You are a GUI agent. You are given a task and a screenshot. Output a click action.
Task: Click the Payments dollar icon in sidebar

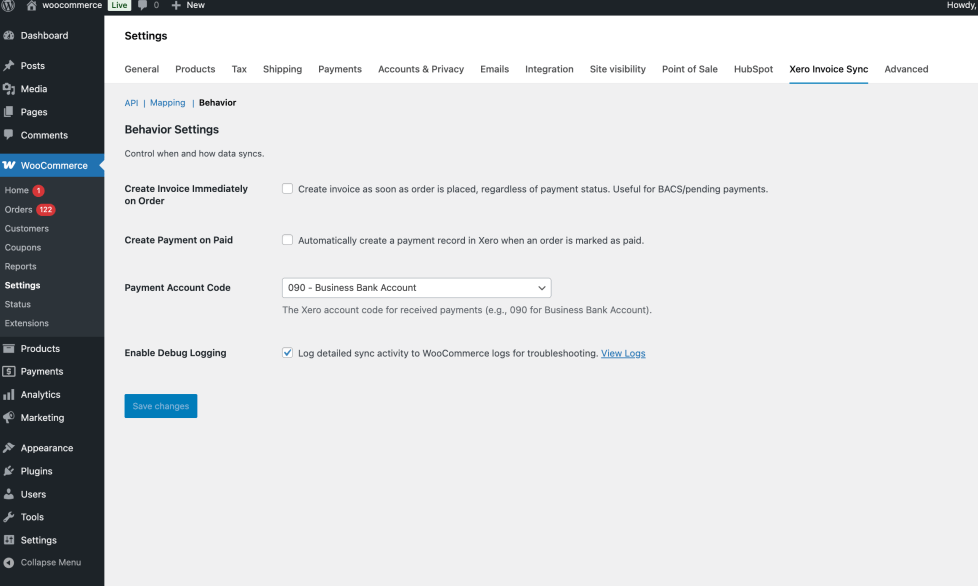9,372
